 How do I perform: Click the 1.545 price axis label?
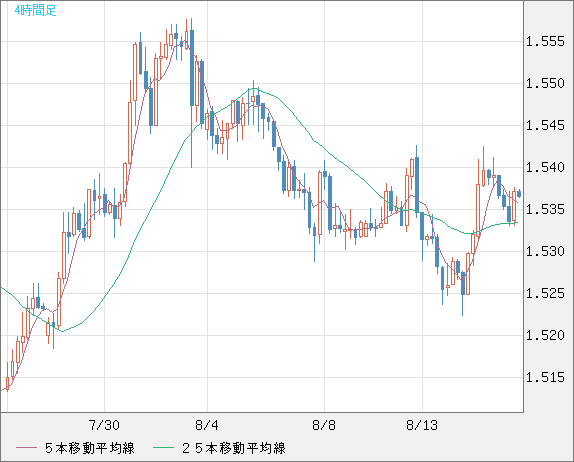(x=545, y=126)
